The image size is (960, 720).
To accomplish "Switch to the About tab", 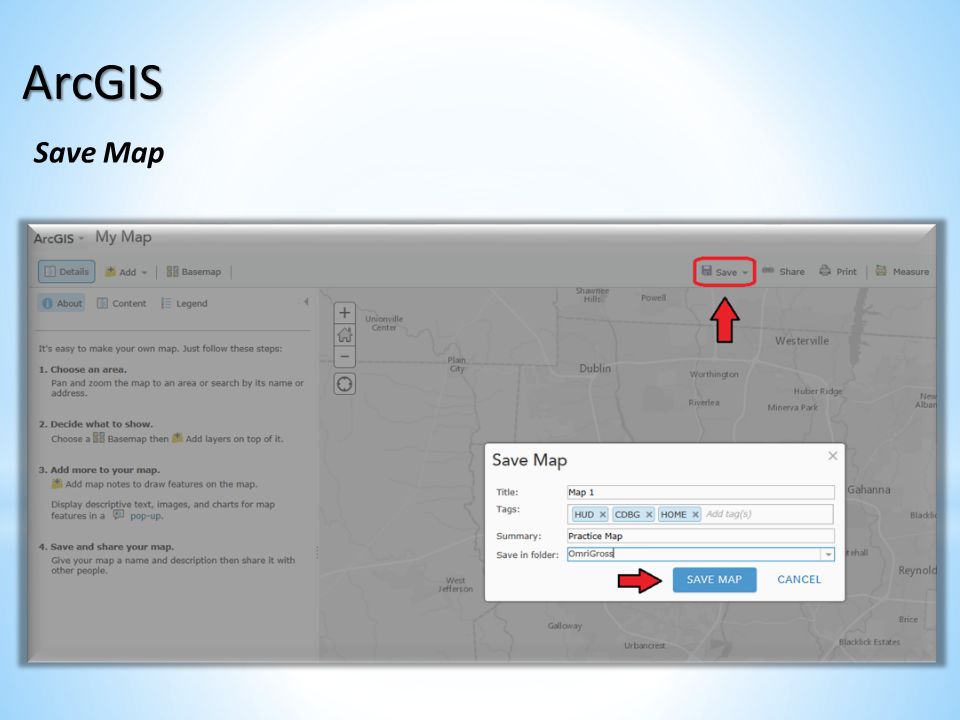I will click(62, 303).
